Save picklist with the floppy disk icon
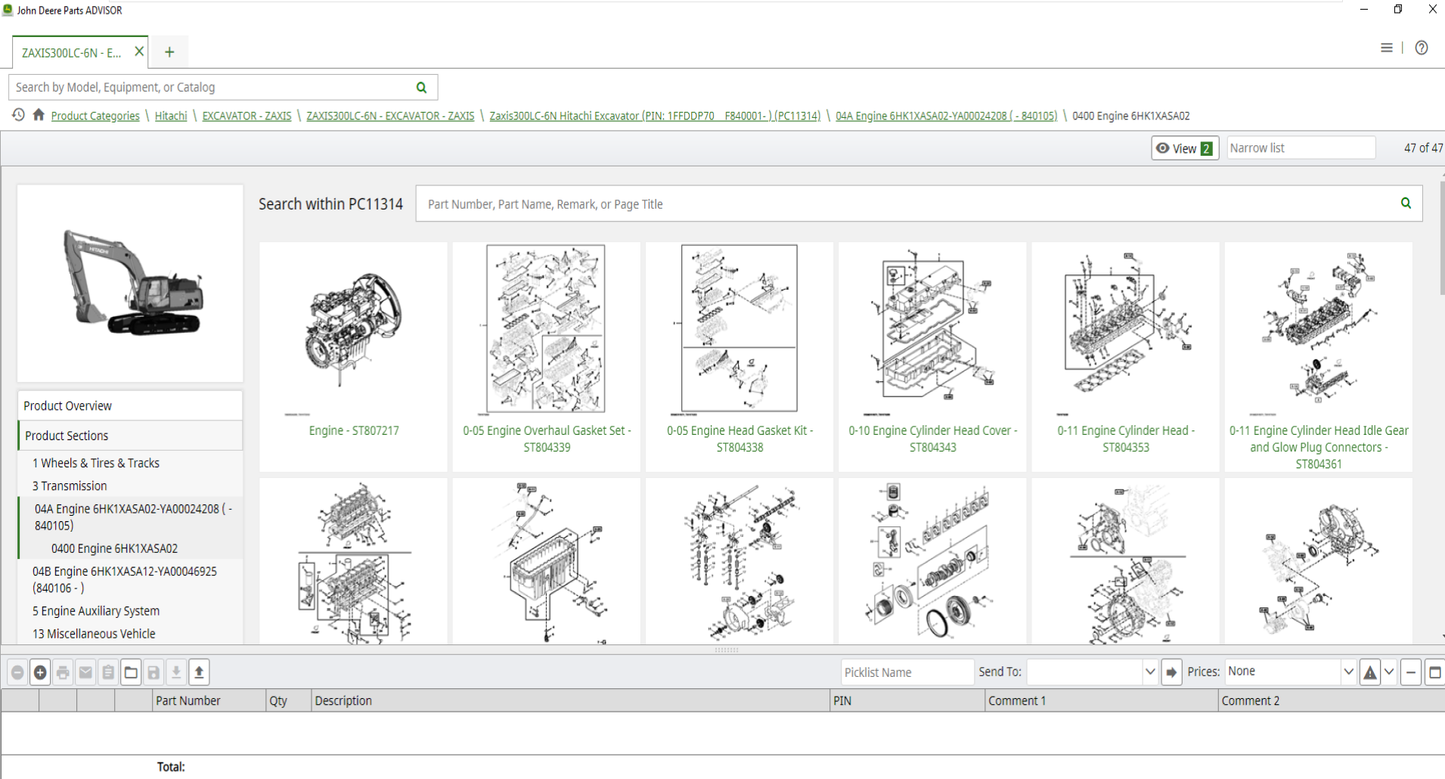This screenshot has height=779, width=1445. [154, 673]
